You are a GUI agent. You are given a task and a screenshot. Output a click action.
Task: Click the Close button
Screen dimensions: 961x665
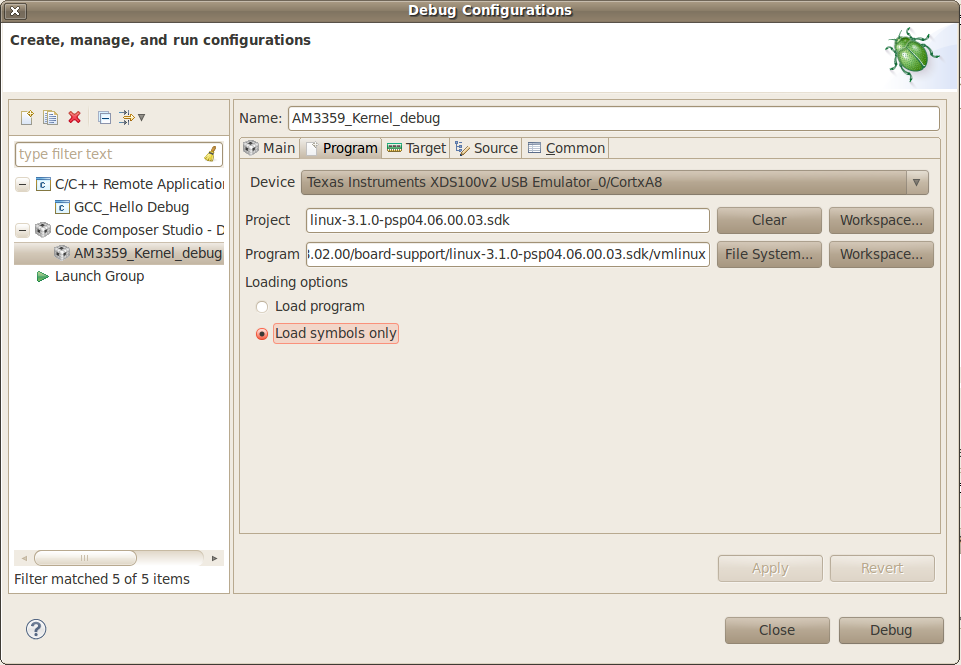coord(777,630)
